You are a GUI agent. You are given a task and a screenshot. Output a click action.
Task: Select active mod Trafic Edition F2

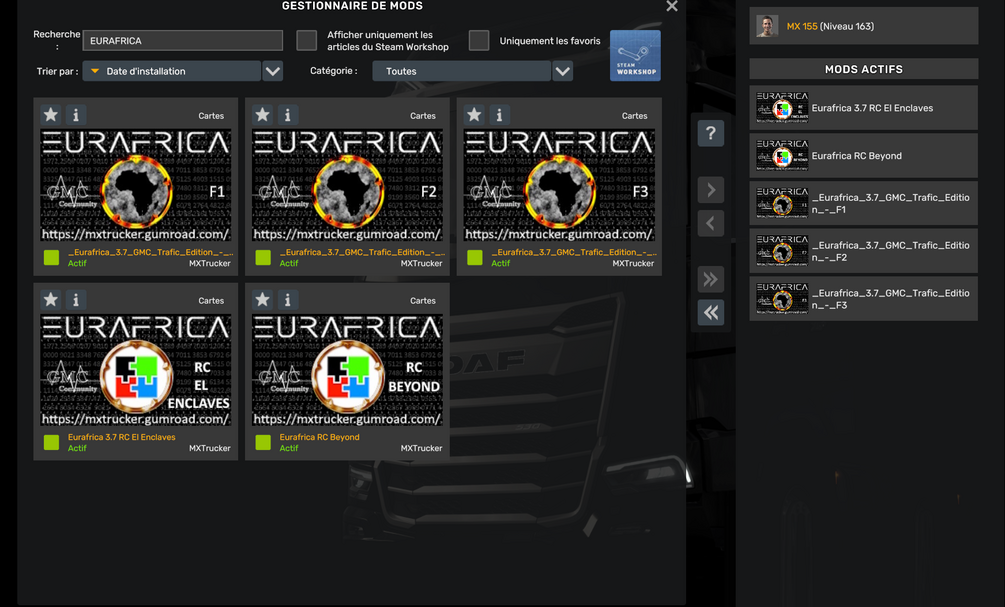tap(863, 251)
